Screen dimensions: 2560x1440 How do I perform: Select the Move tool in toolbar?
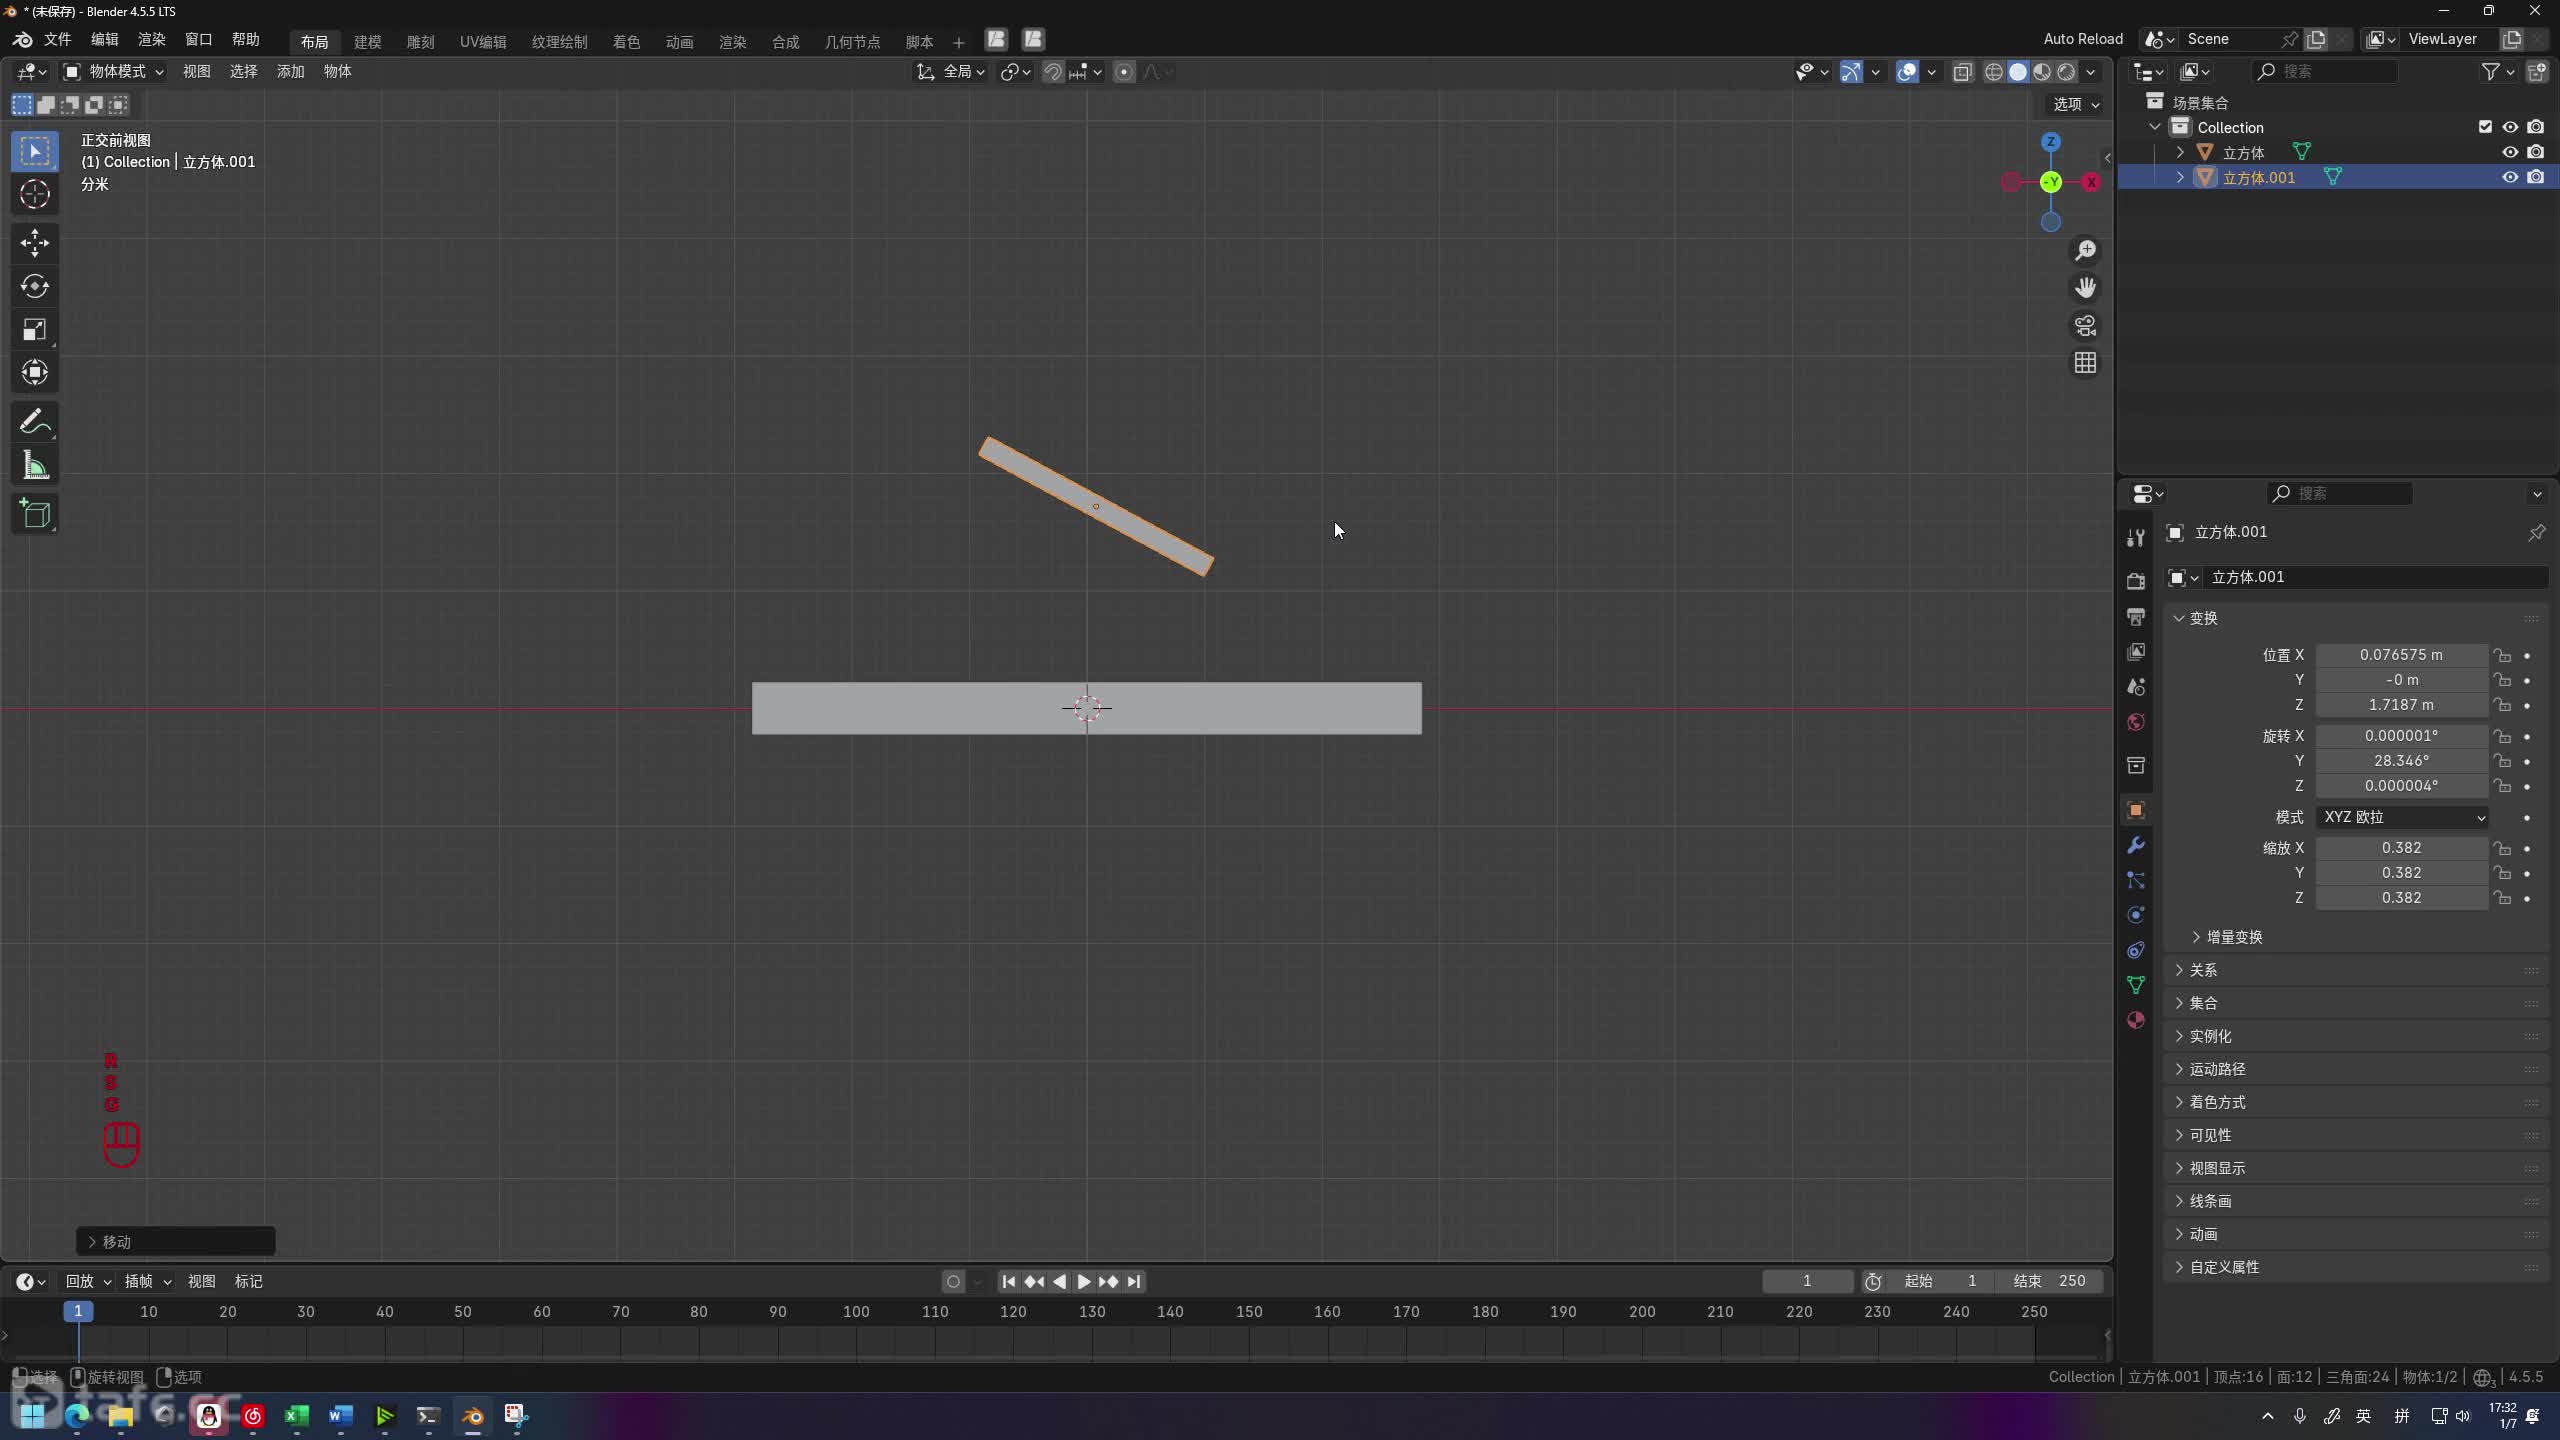(35, 243)
